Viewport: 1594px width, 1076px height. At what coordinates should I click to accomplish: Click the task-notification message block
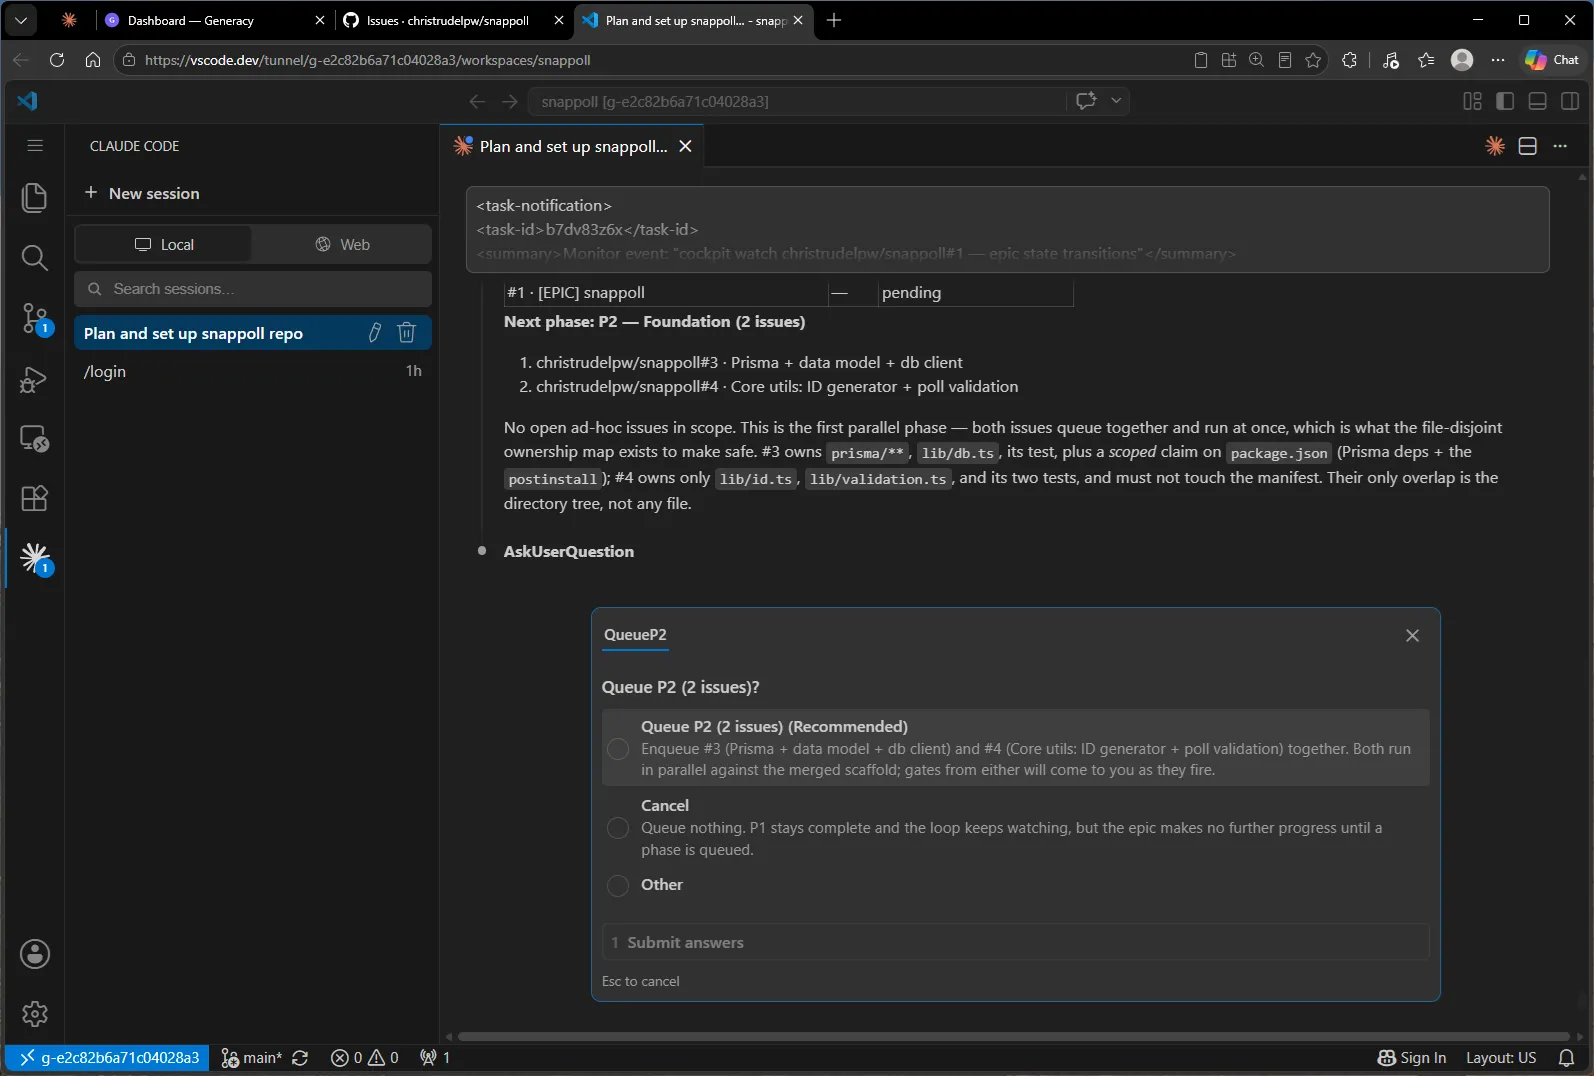pyautogui.click(x=1008, y=229)
